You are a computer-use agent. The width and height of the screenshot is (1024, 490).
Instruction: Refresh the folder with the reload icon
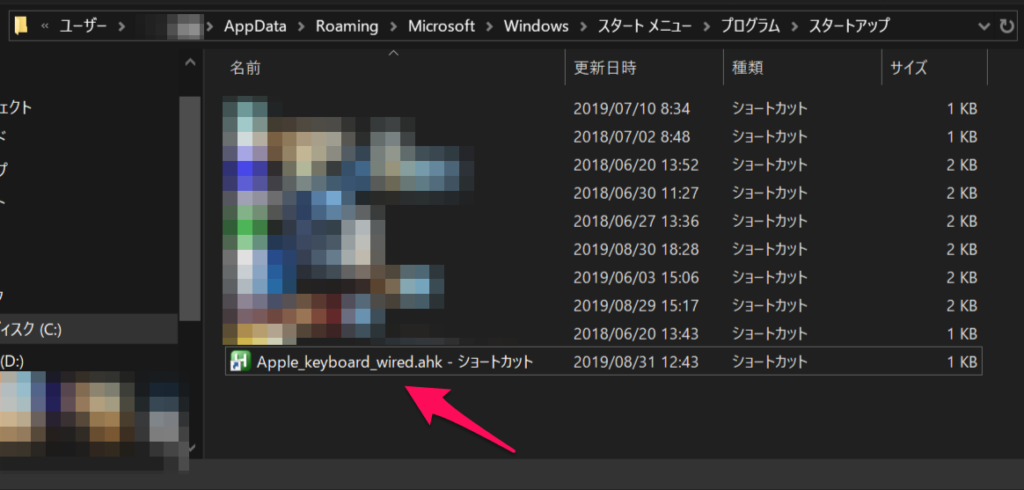point(1007,26)
